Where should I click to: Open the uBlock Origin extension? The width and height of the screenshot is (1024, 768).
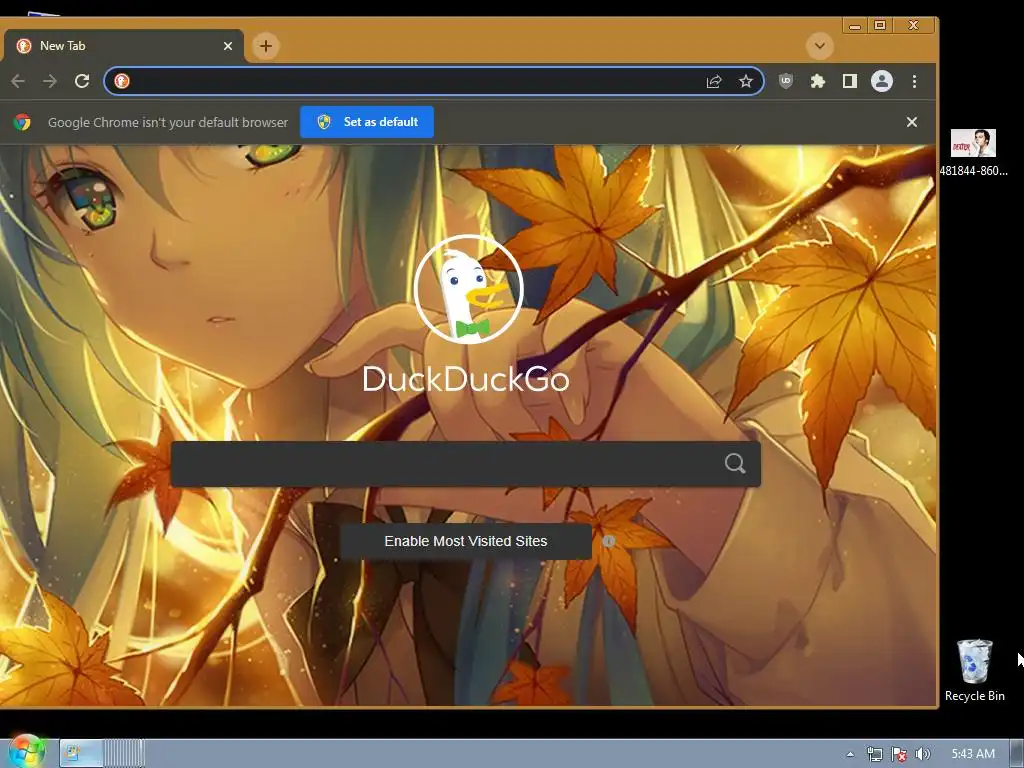[x=786, y=81]
